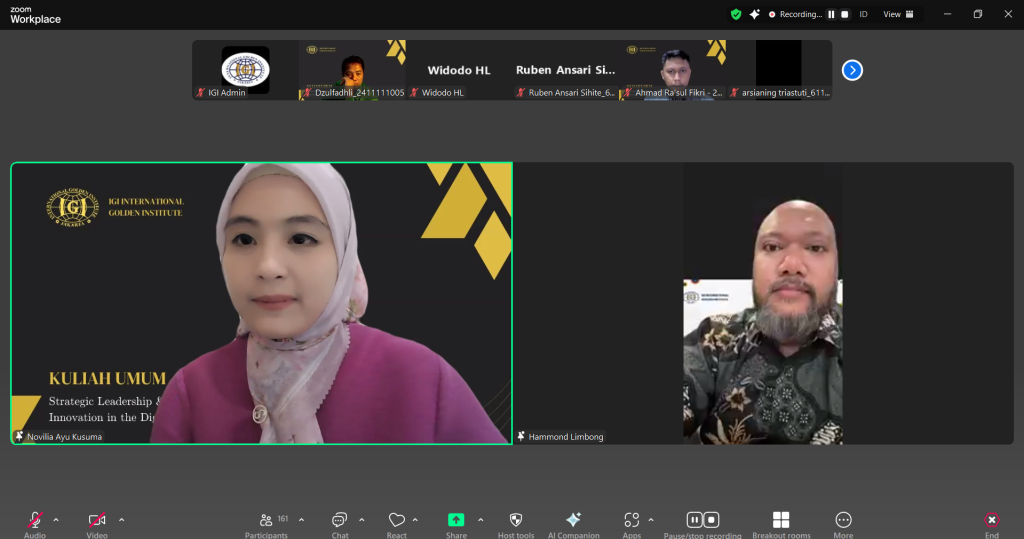1024x539 pixels.
Task: Unmute microphone with Audio button
Action: click(35, 525)
